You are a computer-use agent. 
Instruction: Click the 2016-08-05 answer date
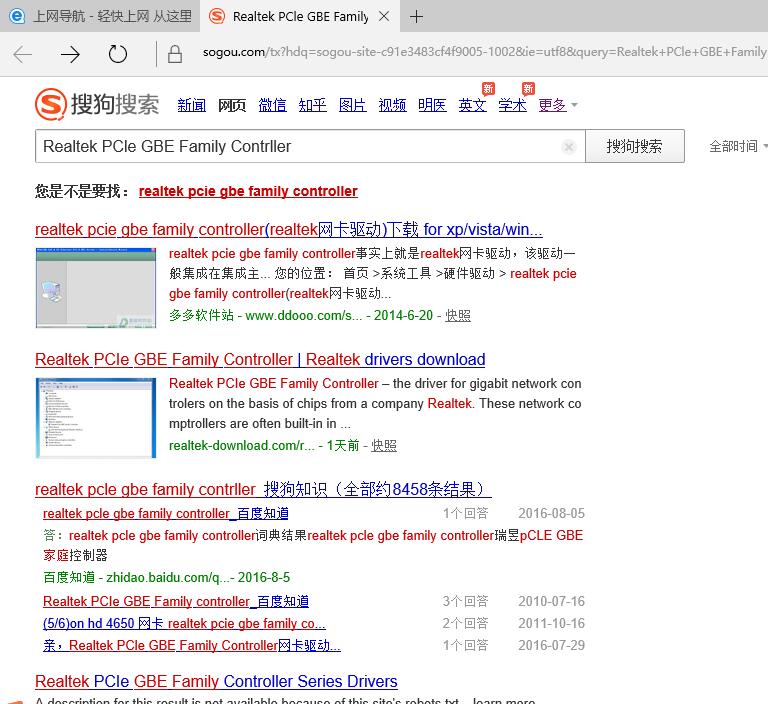coord(552,513)
